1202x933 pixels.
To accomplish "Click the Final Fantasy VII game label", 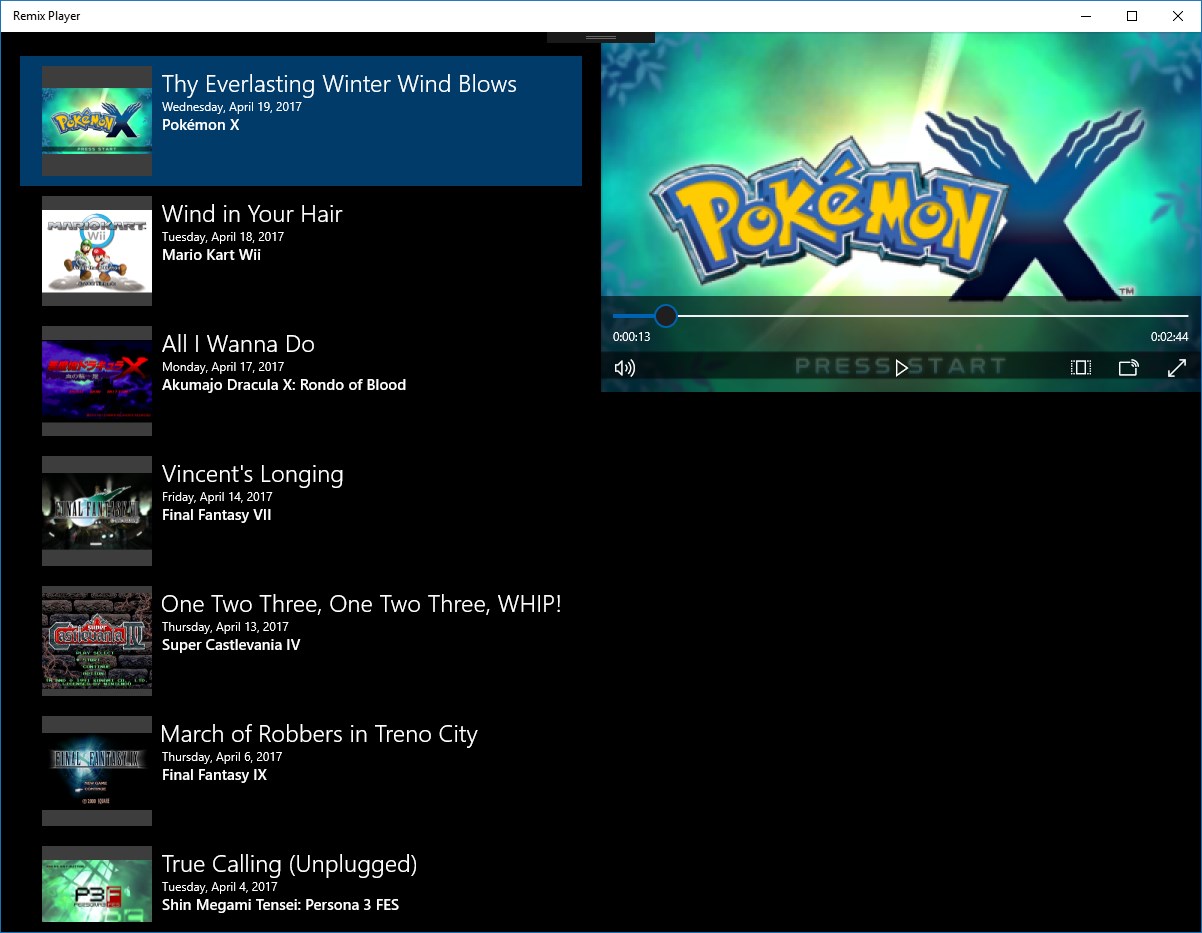I will pos(216,515).
